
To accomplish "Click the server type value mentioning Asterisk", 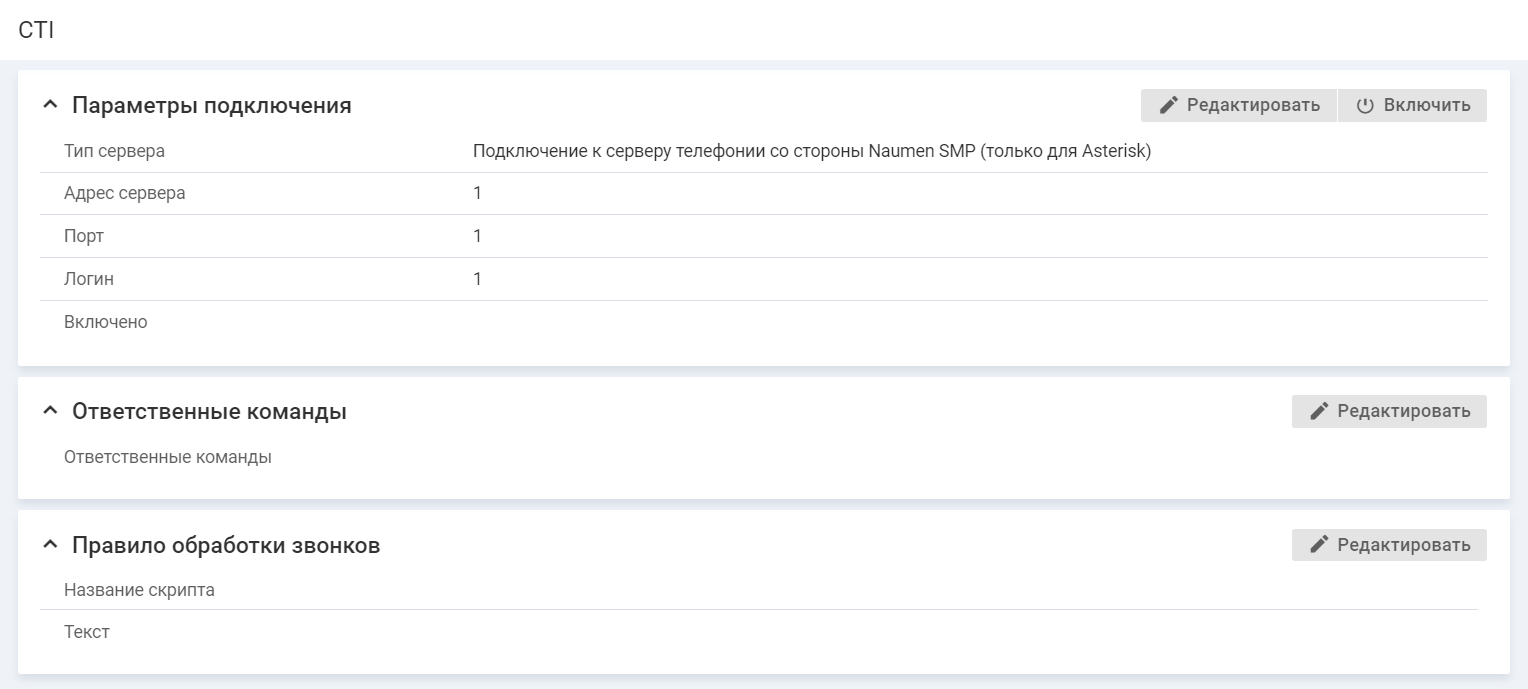I will 812,151.
